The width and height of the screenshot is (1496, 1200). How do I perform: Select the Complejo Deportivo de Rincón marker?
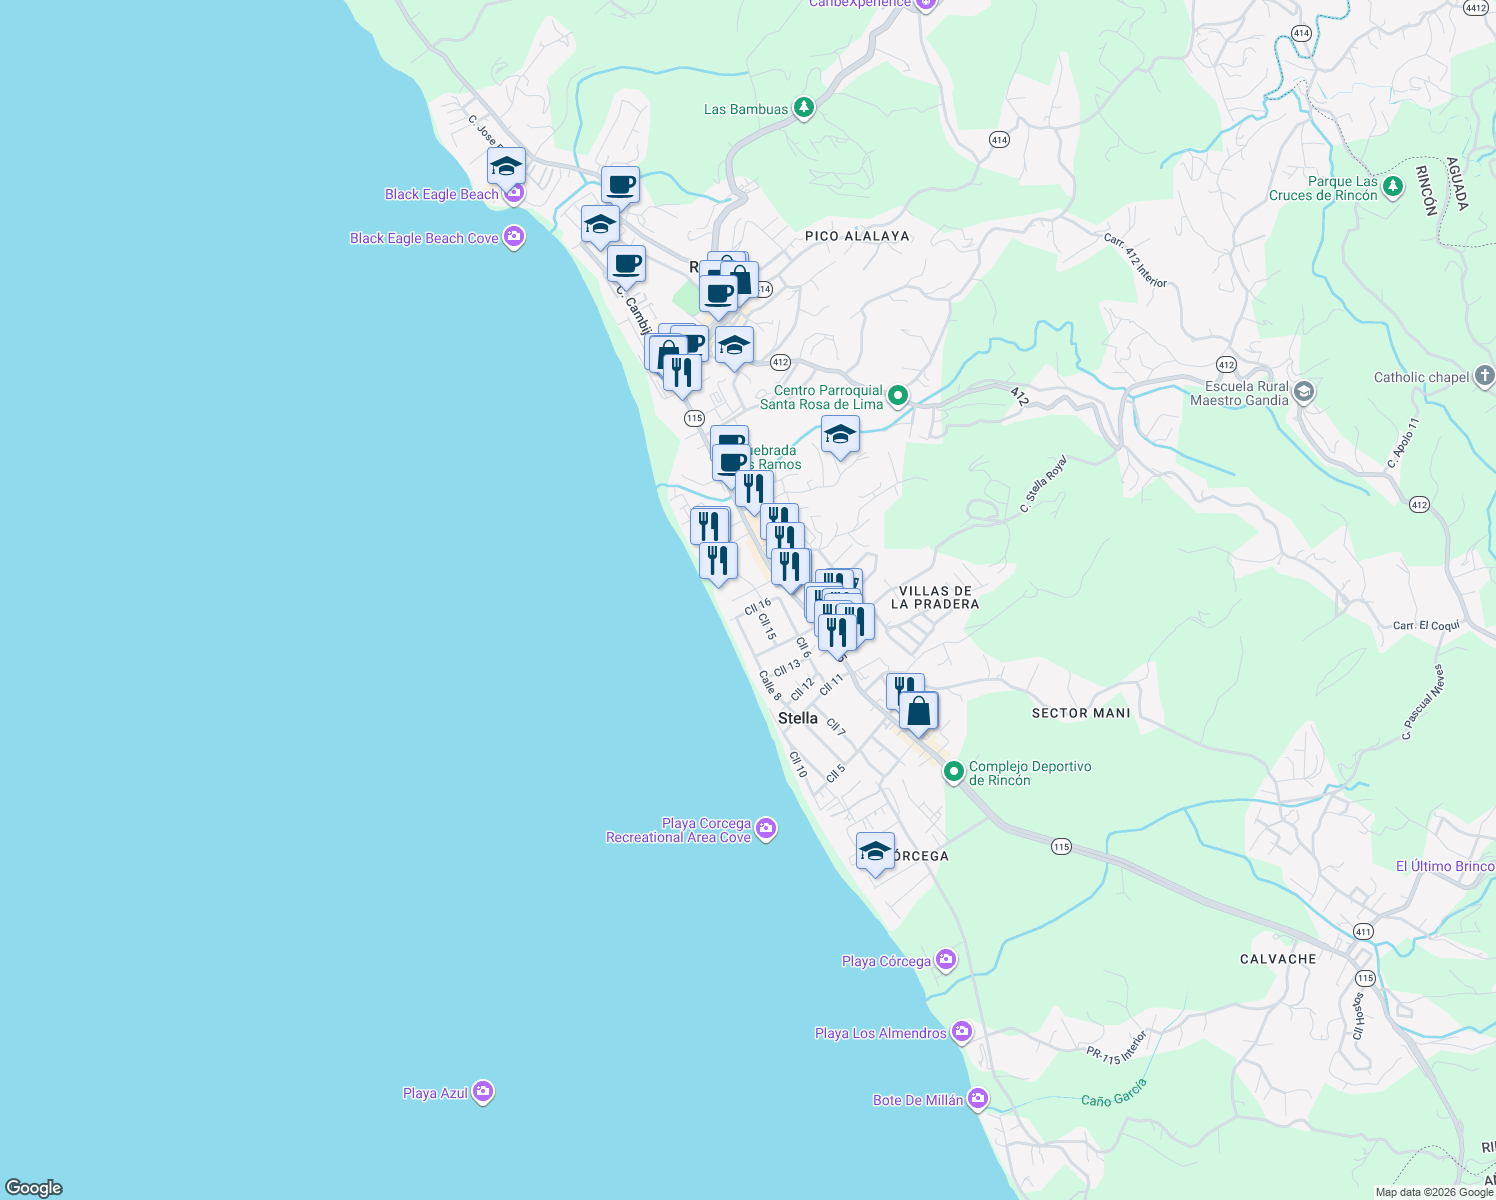click(x=953, y=772)
